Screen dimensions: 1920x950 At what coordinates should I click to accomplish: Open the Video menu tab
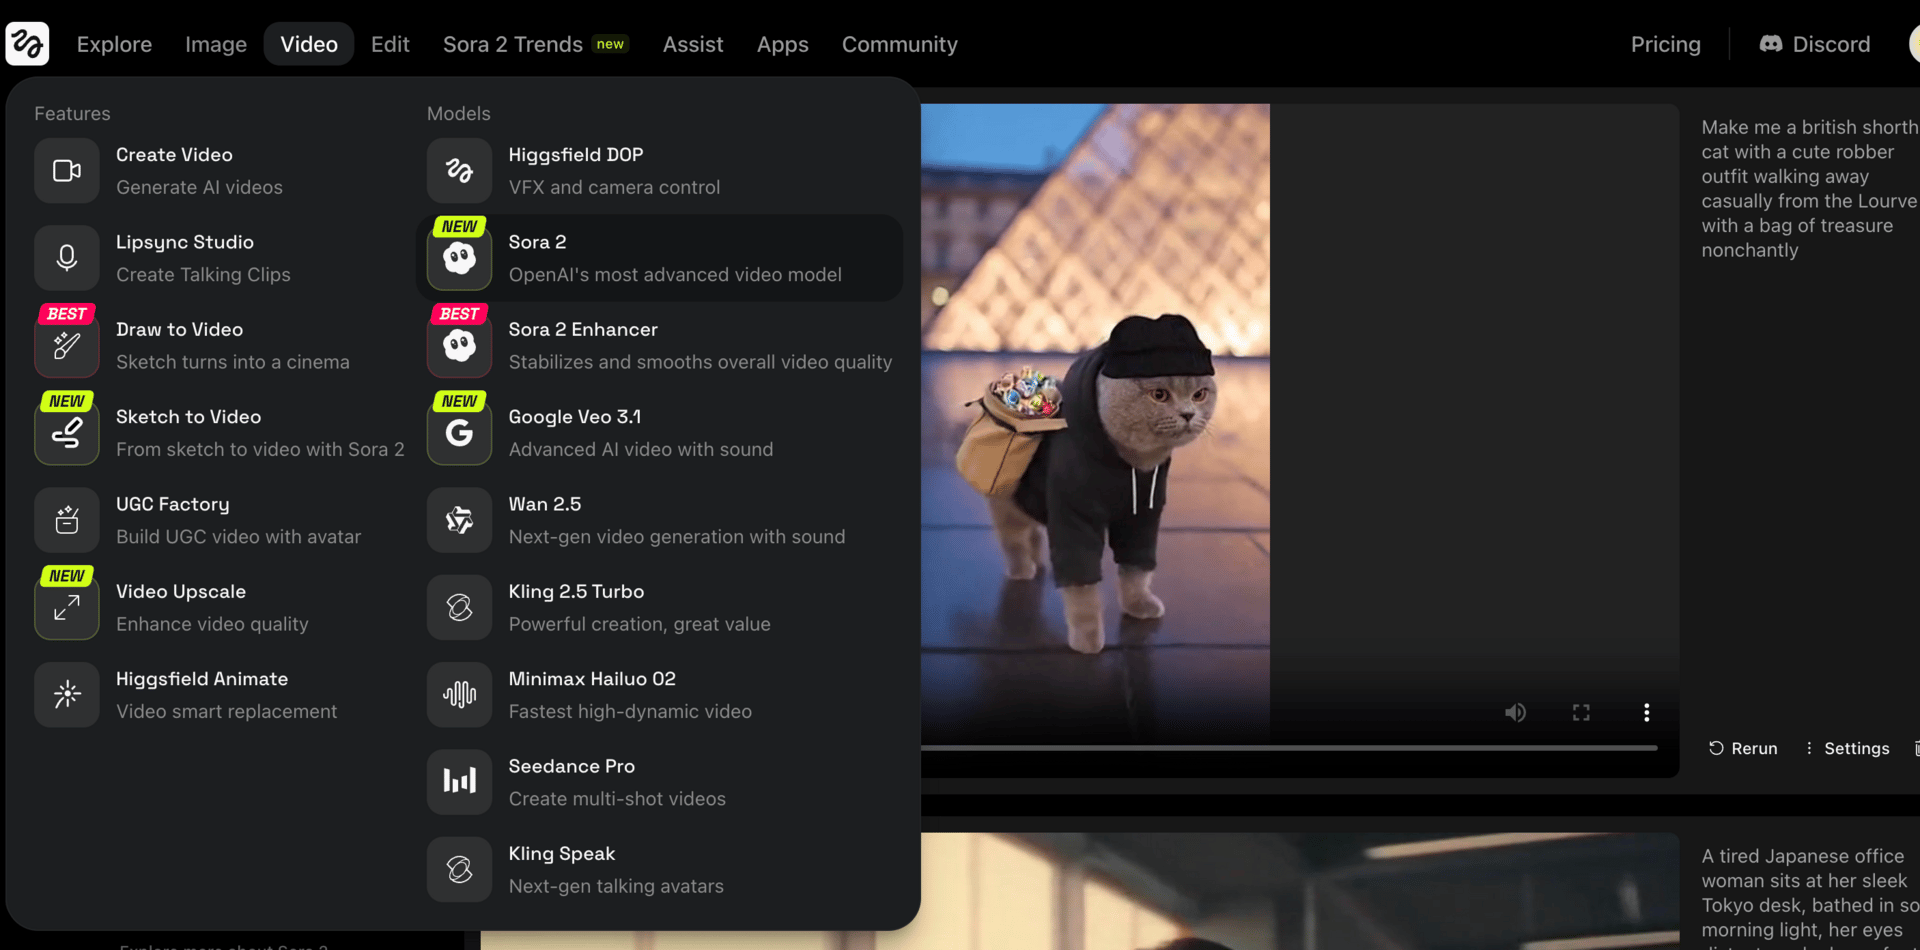pyautogui.click(x=309, y=44)
